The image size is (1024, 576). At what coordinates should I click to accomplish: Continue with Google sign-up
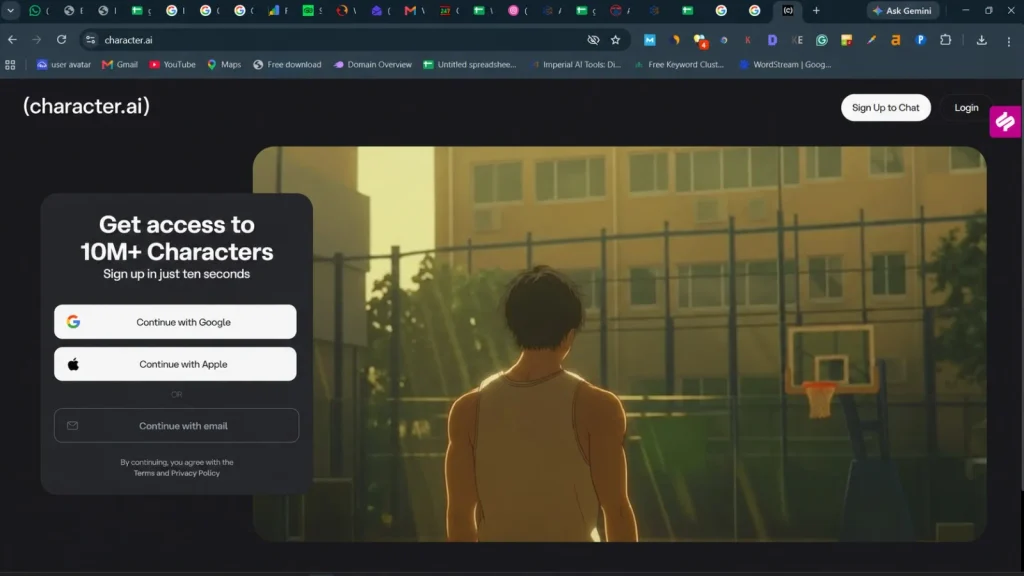tap(175, 322)
